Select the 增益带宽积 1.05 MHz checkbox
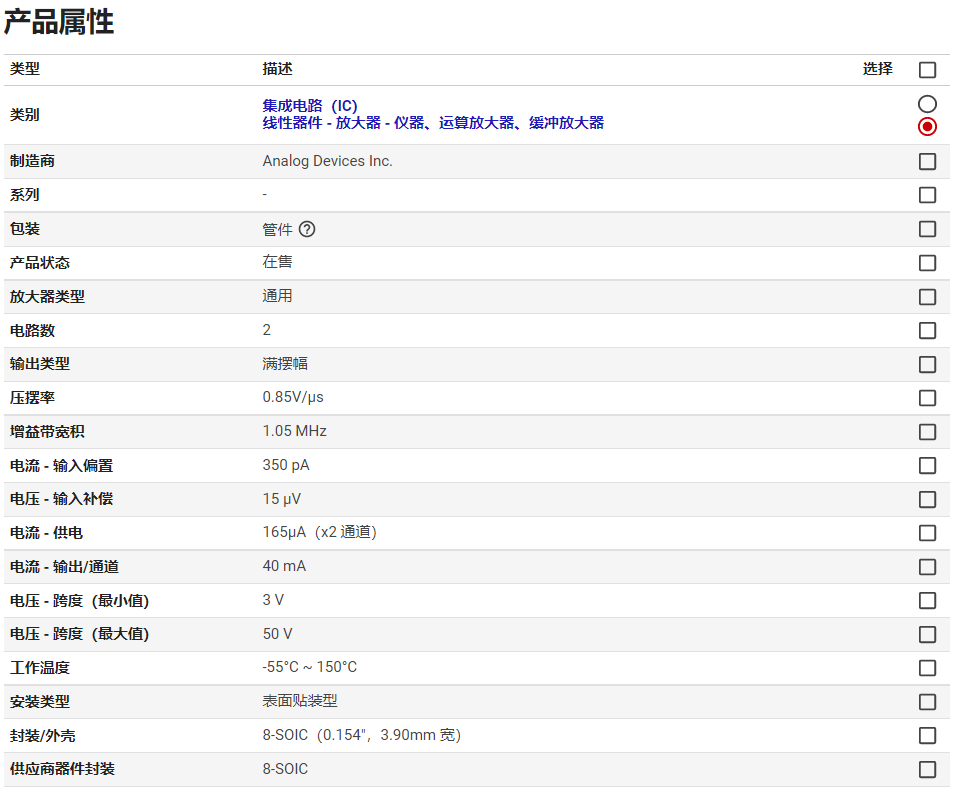The width and height of the screenshot is (957, 800). pyautogui.click(x=927, y=432)
